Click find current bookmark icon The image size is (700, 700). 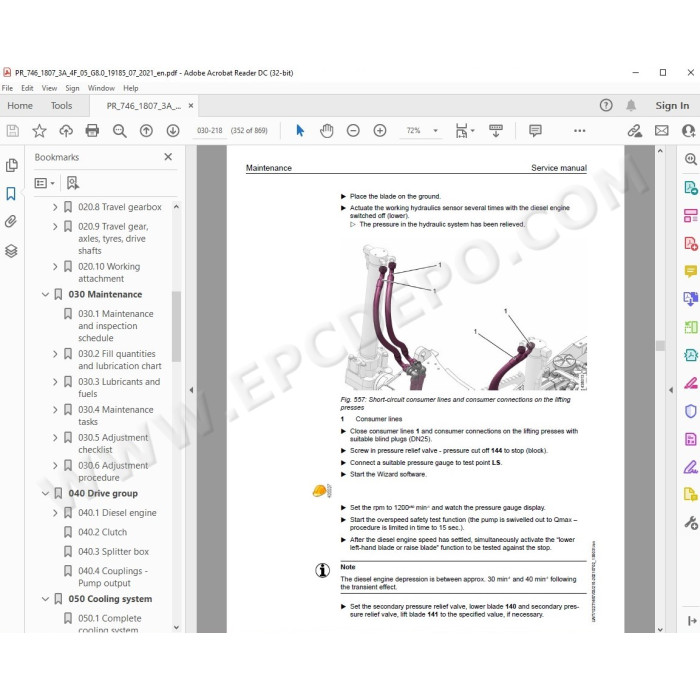pos(73,183)
